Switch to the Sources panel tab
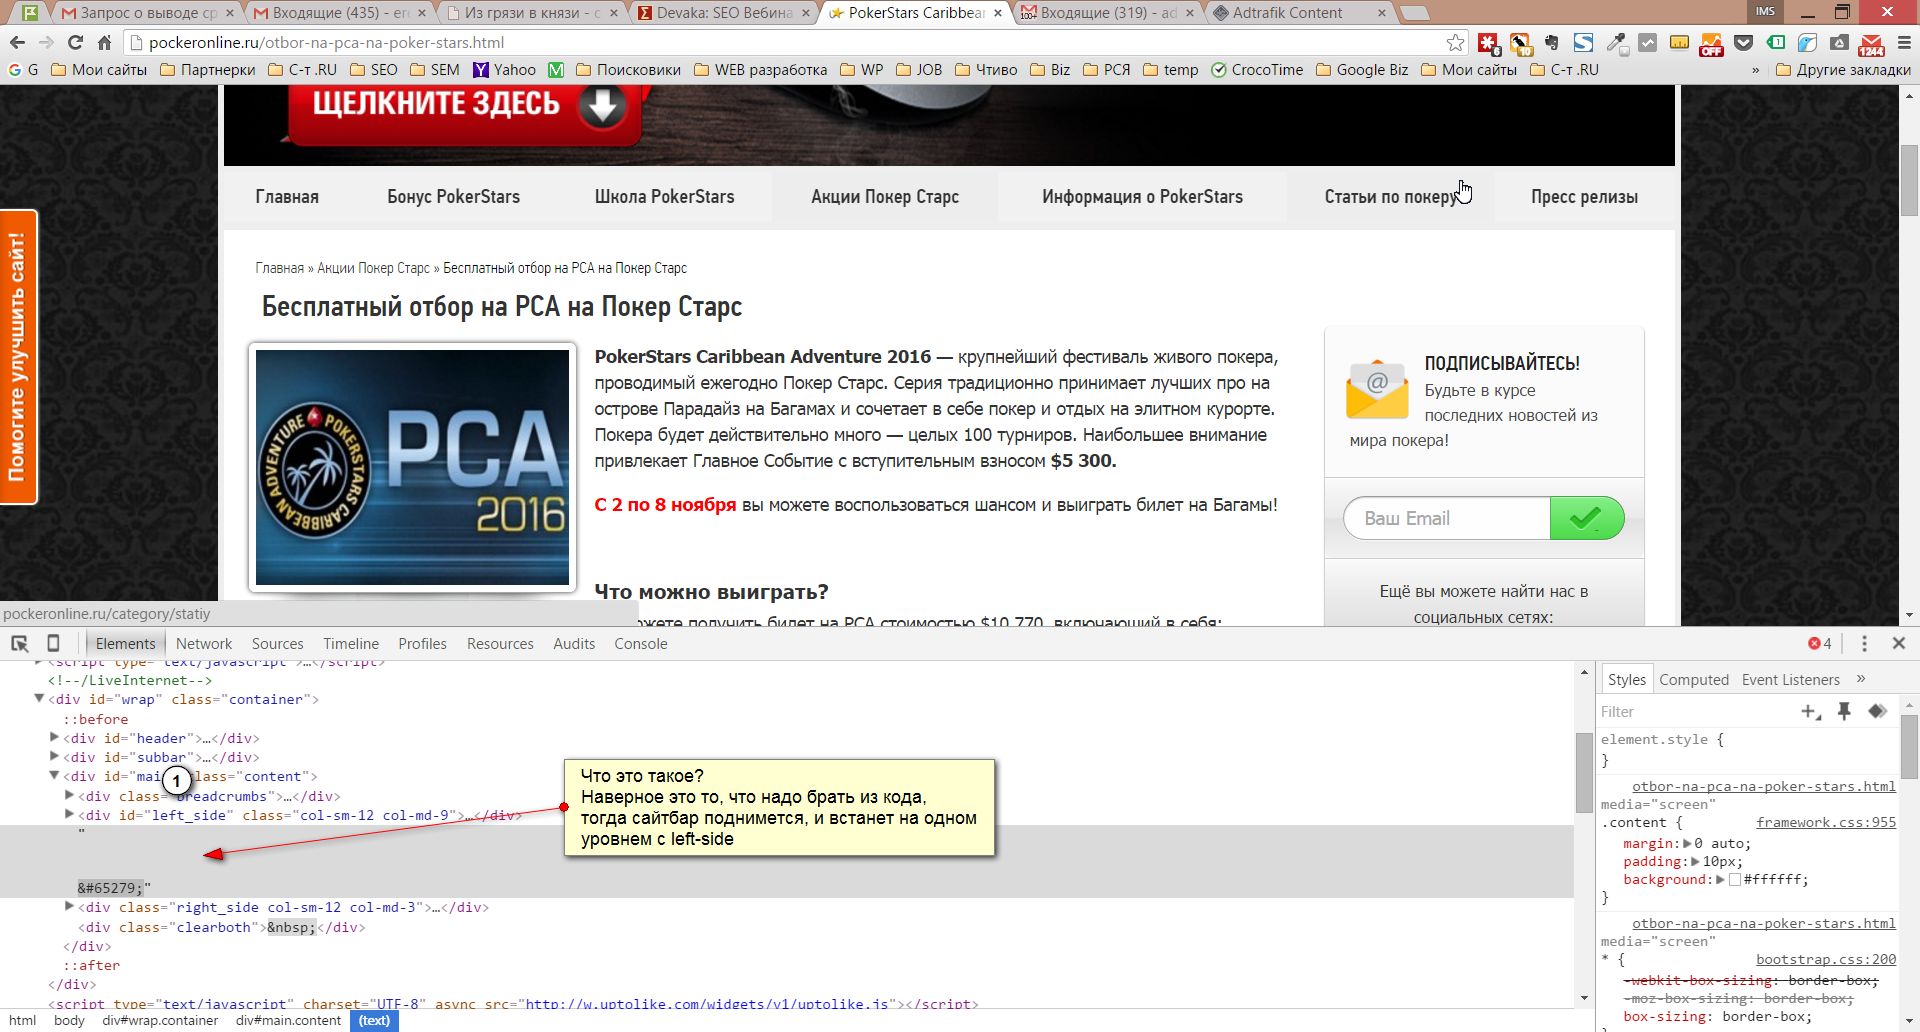The image size is (1920, 1032). coord(277,644)
